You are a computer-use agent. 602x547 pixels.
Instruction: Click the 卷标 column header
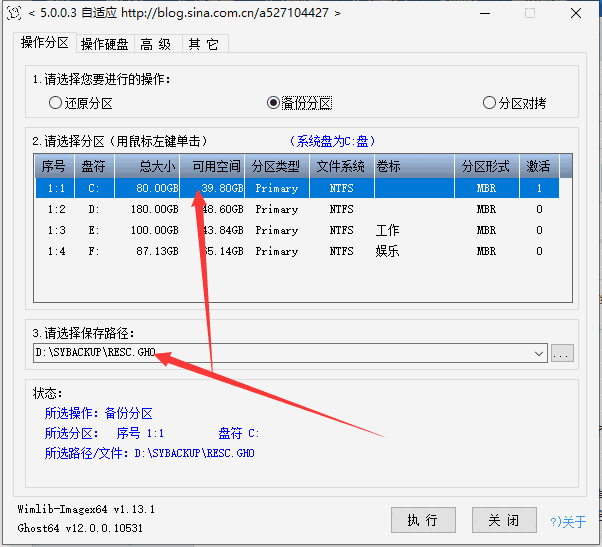pyautogui.click(x=414, y=166)
